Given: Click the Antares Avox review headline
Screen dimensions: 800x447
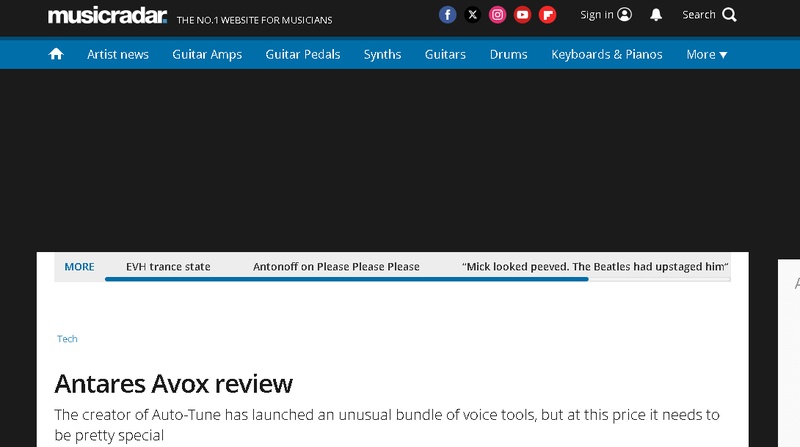Looking at the screenshot, I should point(173,384).
